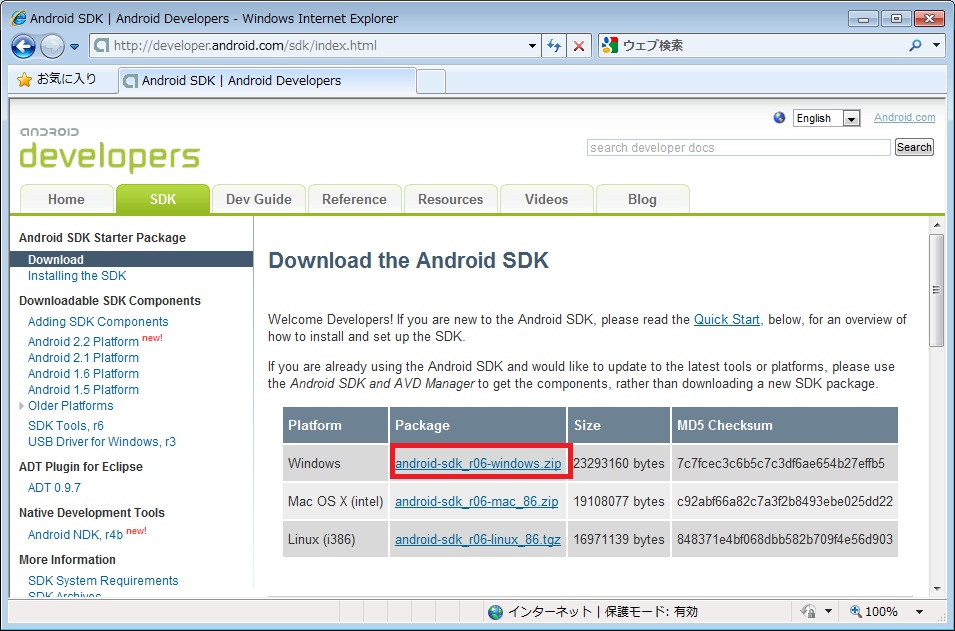Click the Search button

click(x=914, y=147)
